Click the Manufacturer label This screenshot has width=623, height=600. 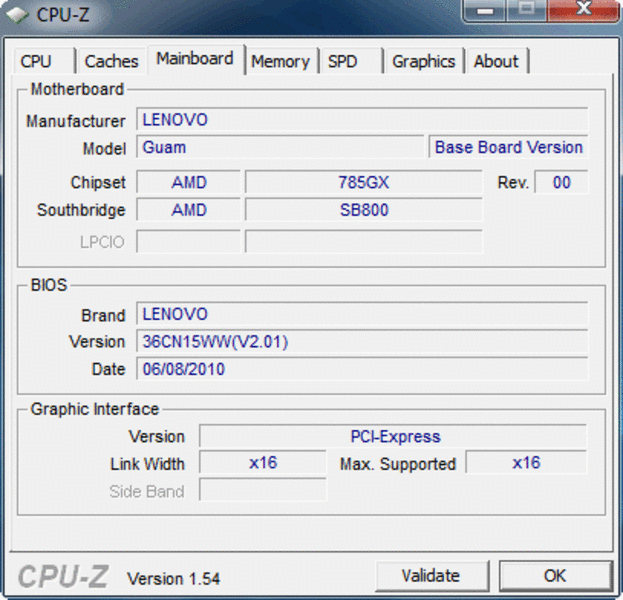pos(75,121)
